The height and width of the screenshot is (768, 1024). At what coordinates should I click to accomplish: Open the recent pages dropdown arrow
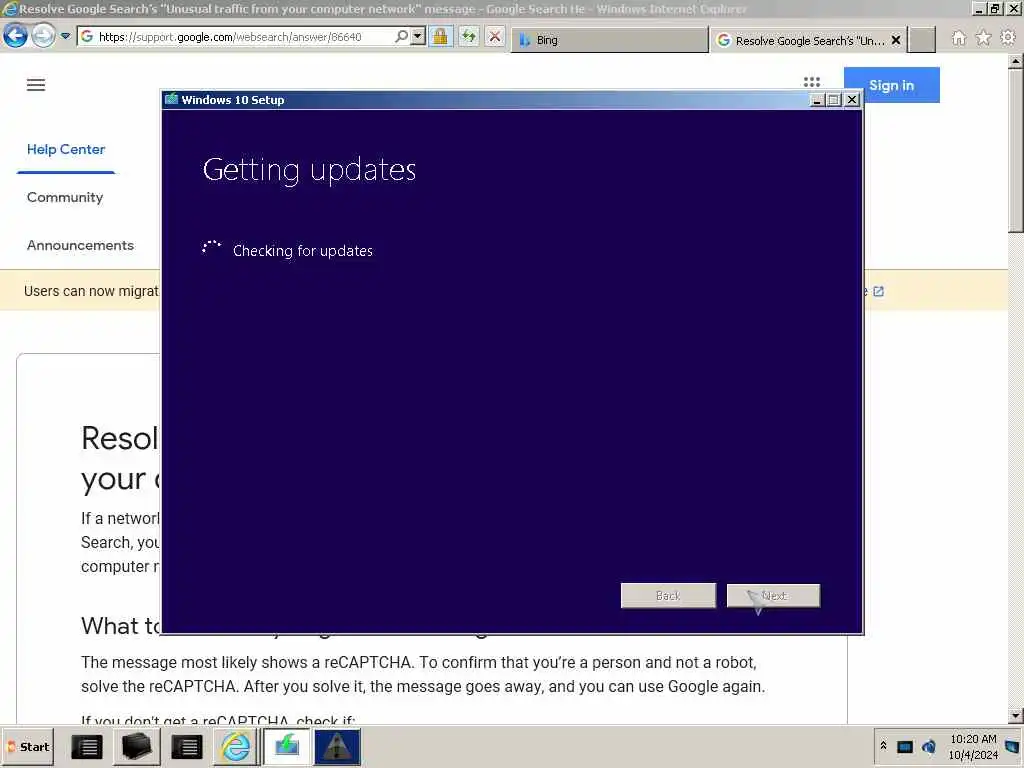coord(65,37)
